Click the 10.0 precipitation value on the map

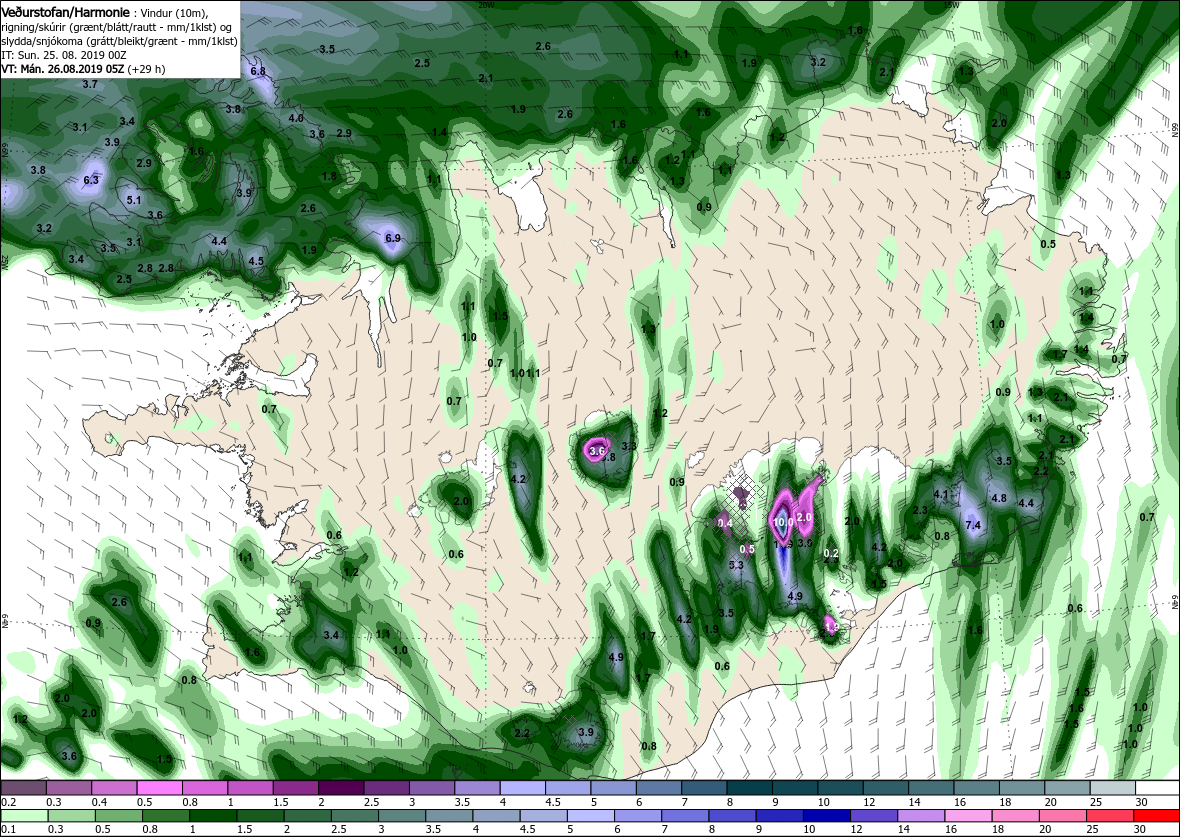781,521
